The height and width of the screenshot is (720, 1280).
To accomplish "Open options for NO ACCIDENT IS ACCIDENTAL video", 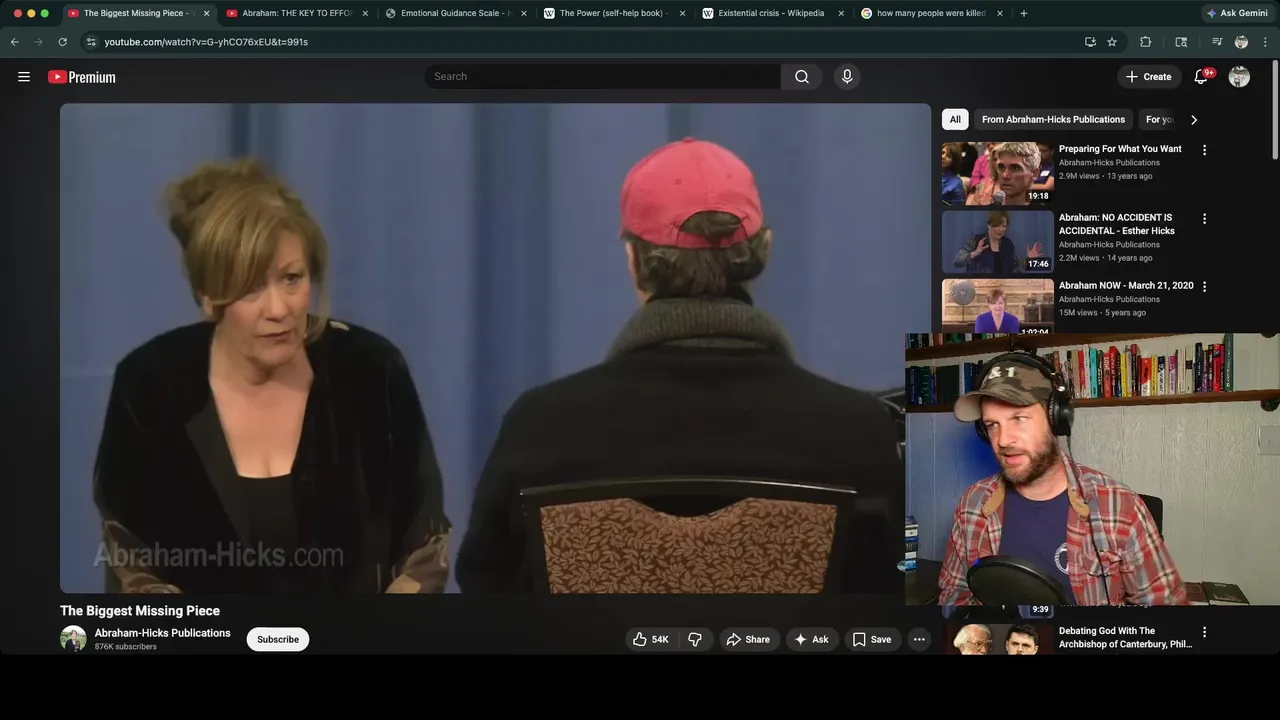I will (1204, 218).
